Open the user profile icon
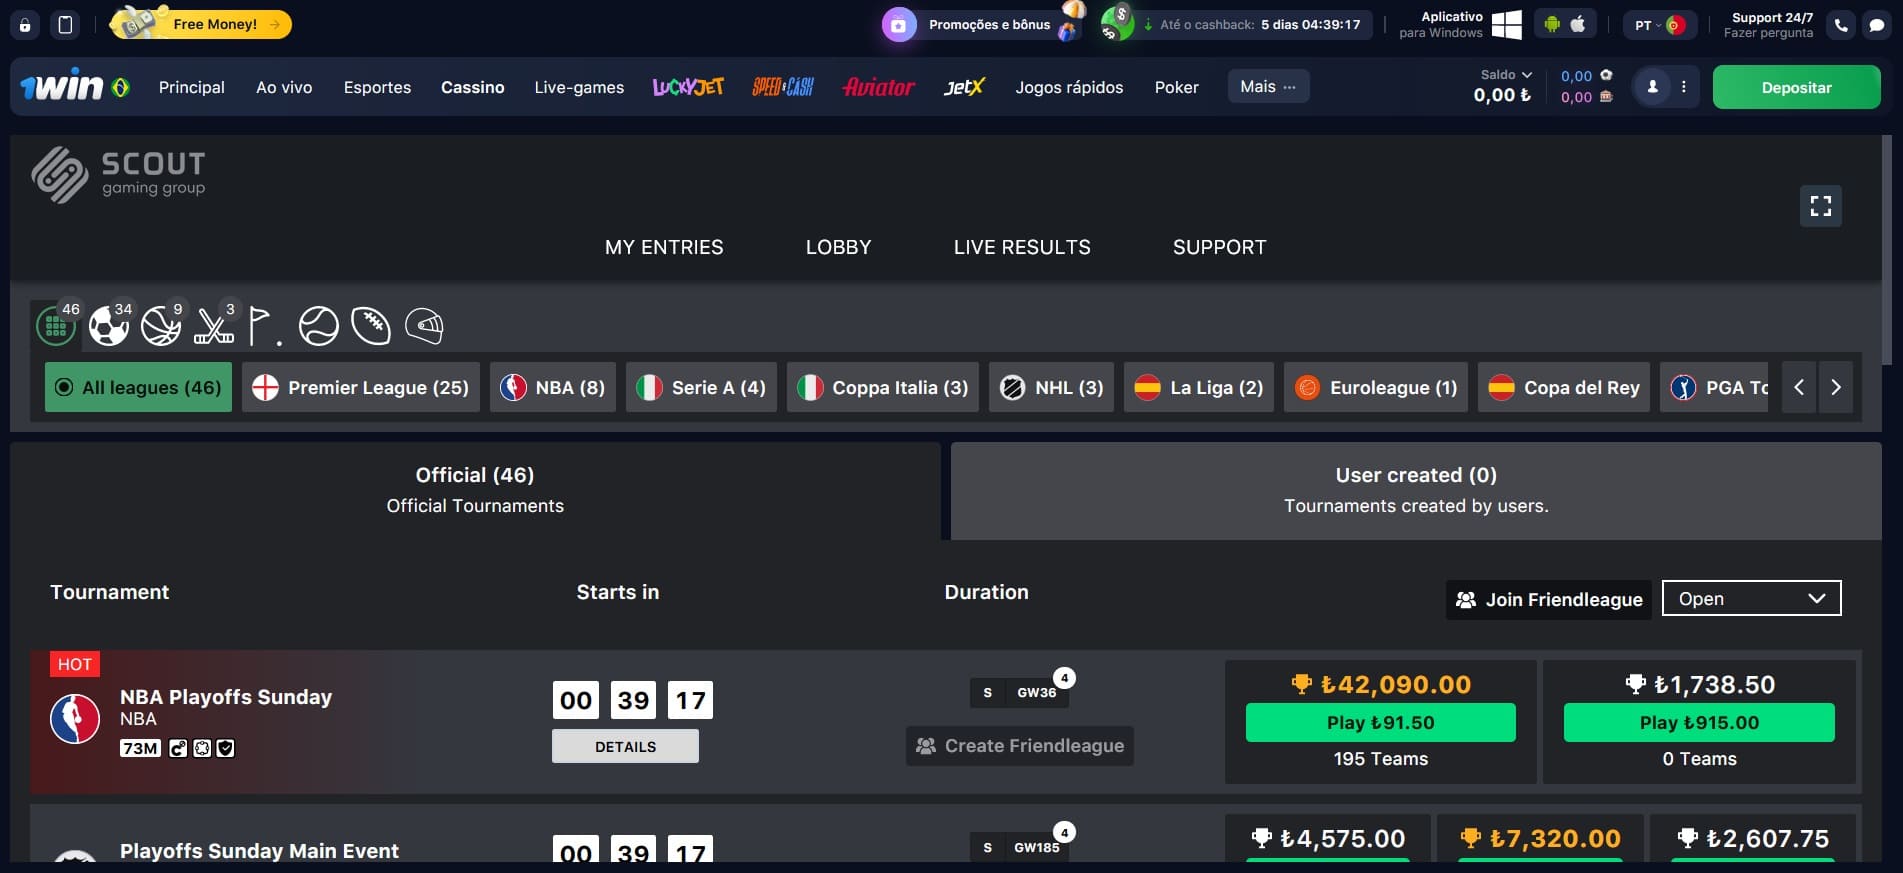Viewport: 1903px width, 873px height. point(1652,87)
